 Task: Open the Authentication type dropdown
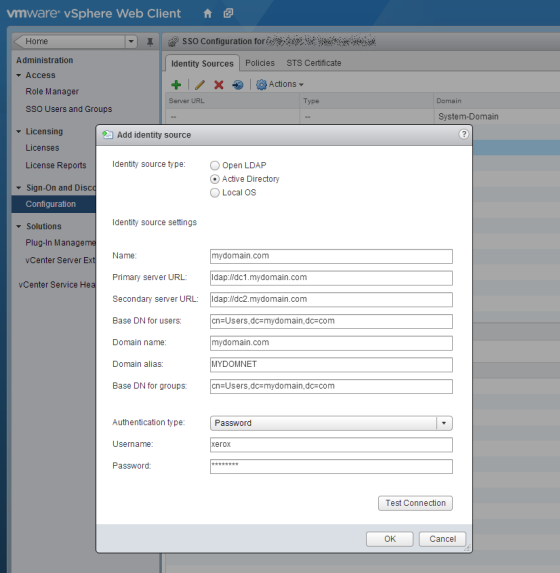(331, 423)
